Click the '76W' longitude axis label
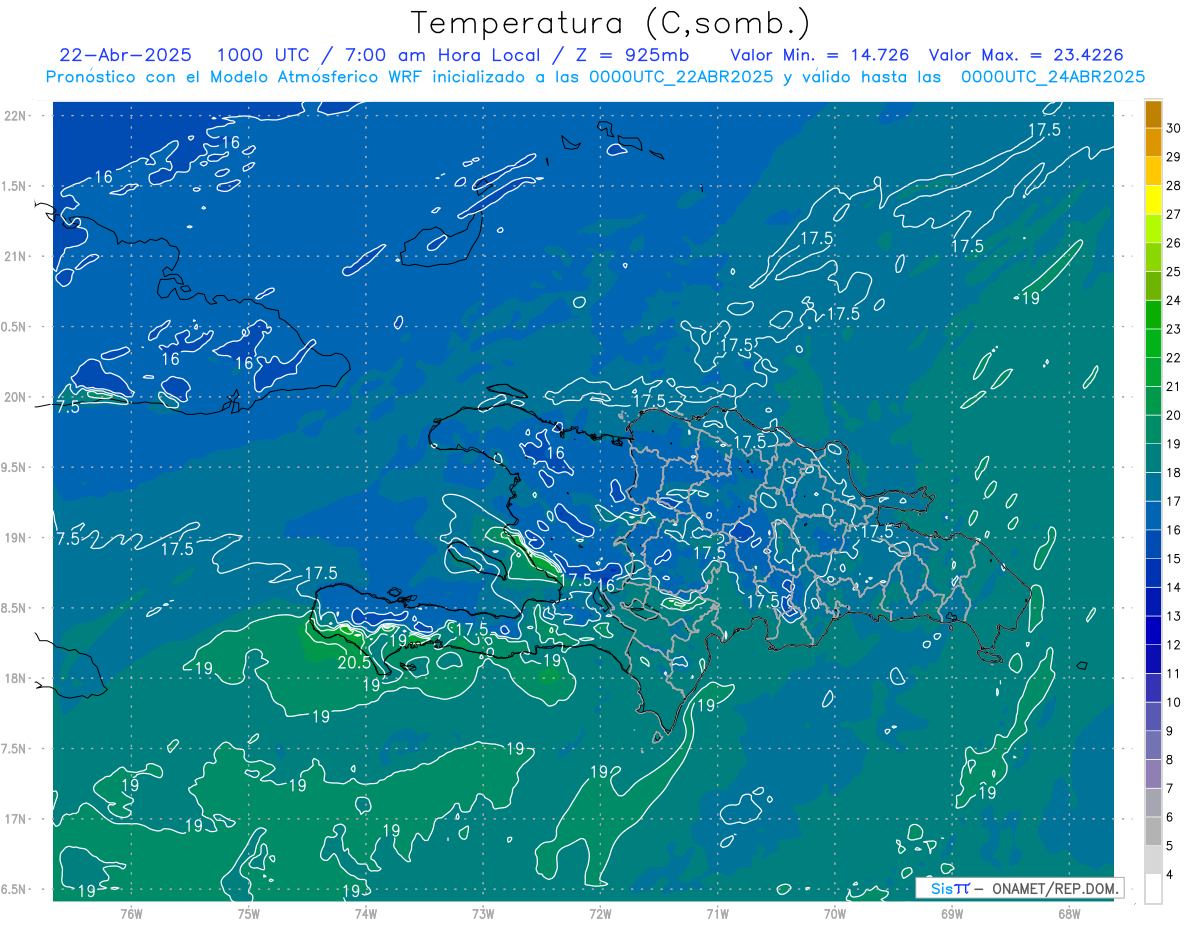The image size is (1200, 927). click(131, 913)
